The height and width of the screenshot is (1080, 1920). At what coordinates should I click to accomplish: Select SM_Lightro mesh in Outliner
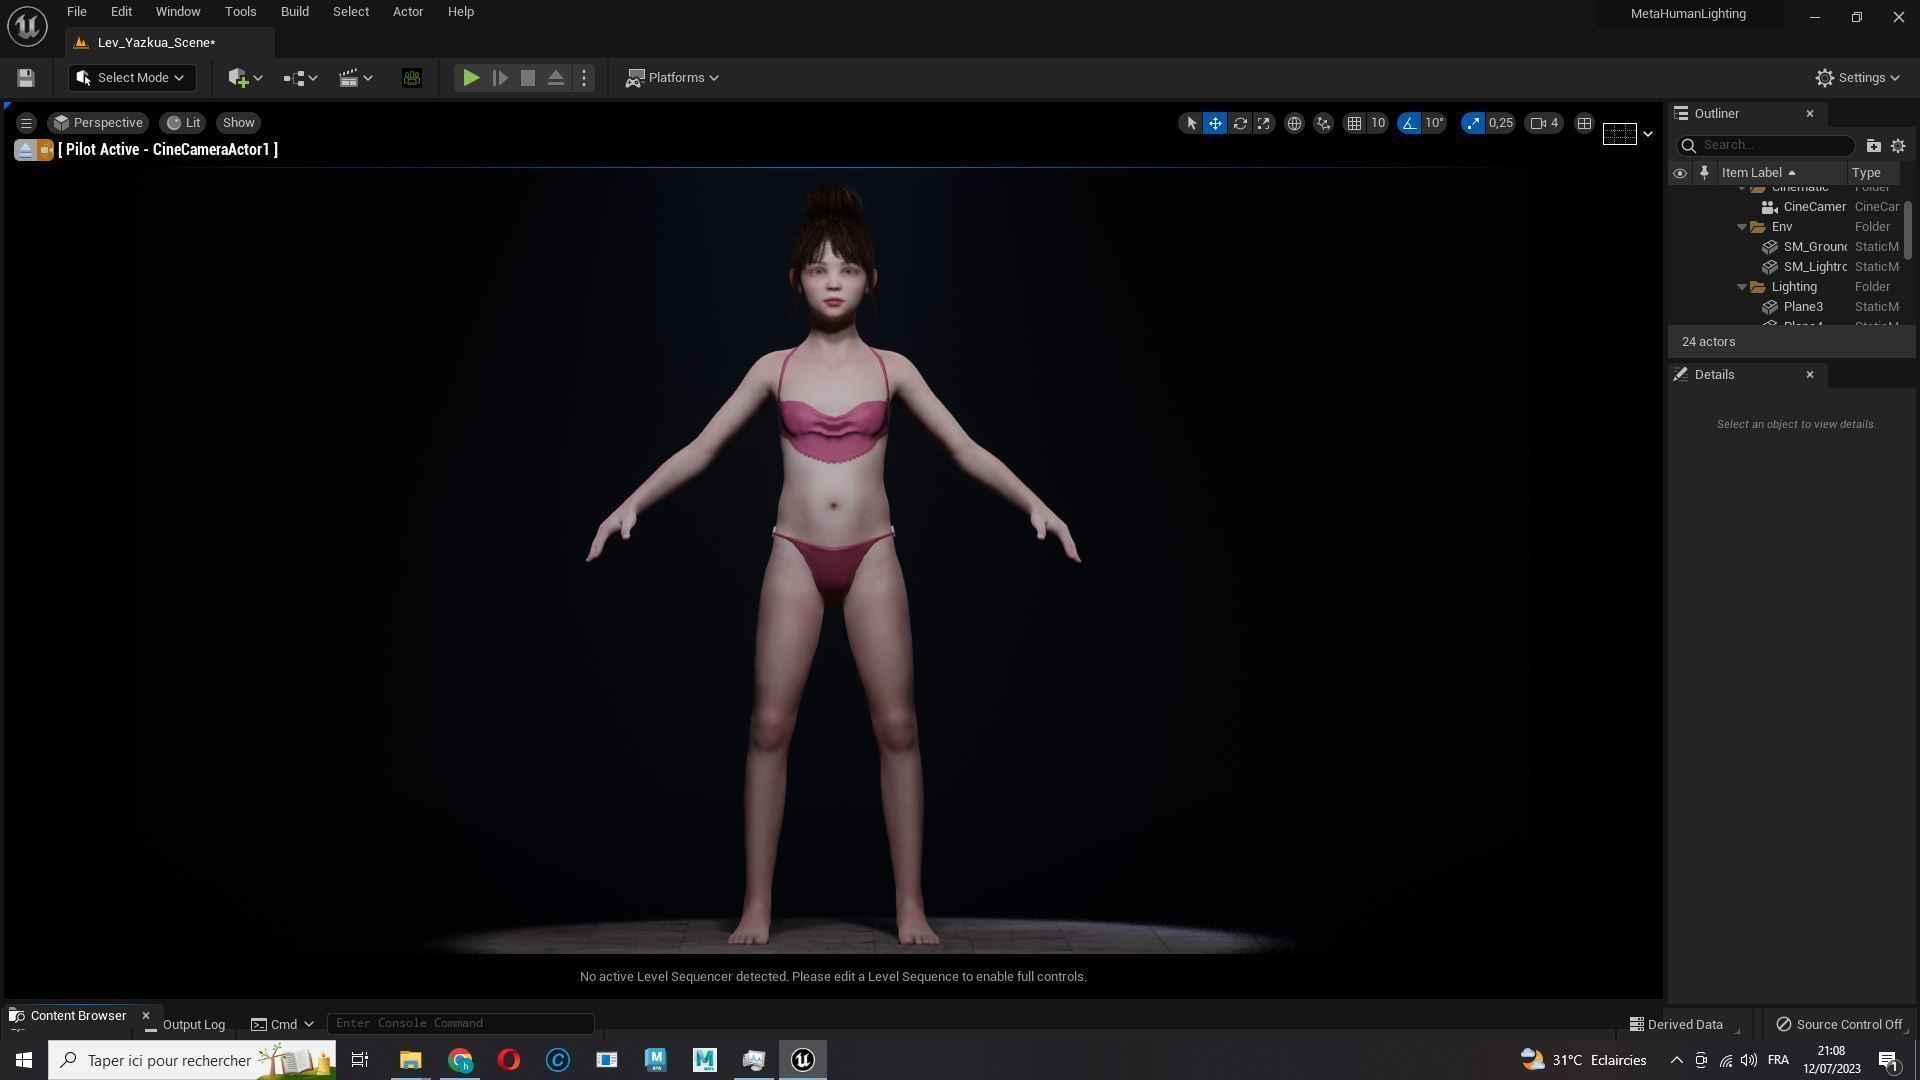(x=1803, y=267)
